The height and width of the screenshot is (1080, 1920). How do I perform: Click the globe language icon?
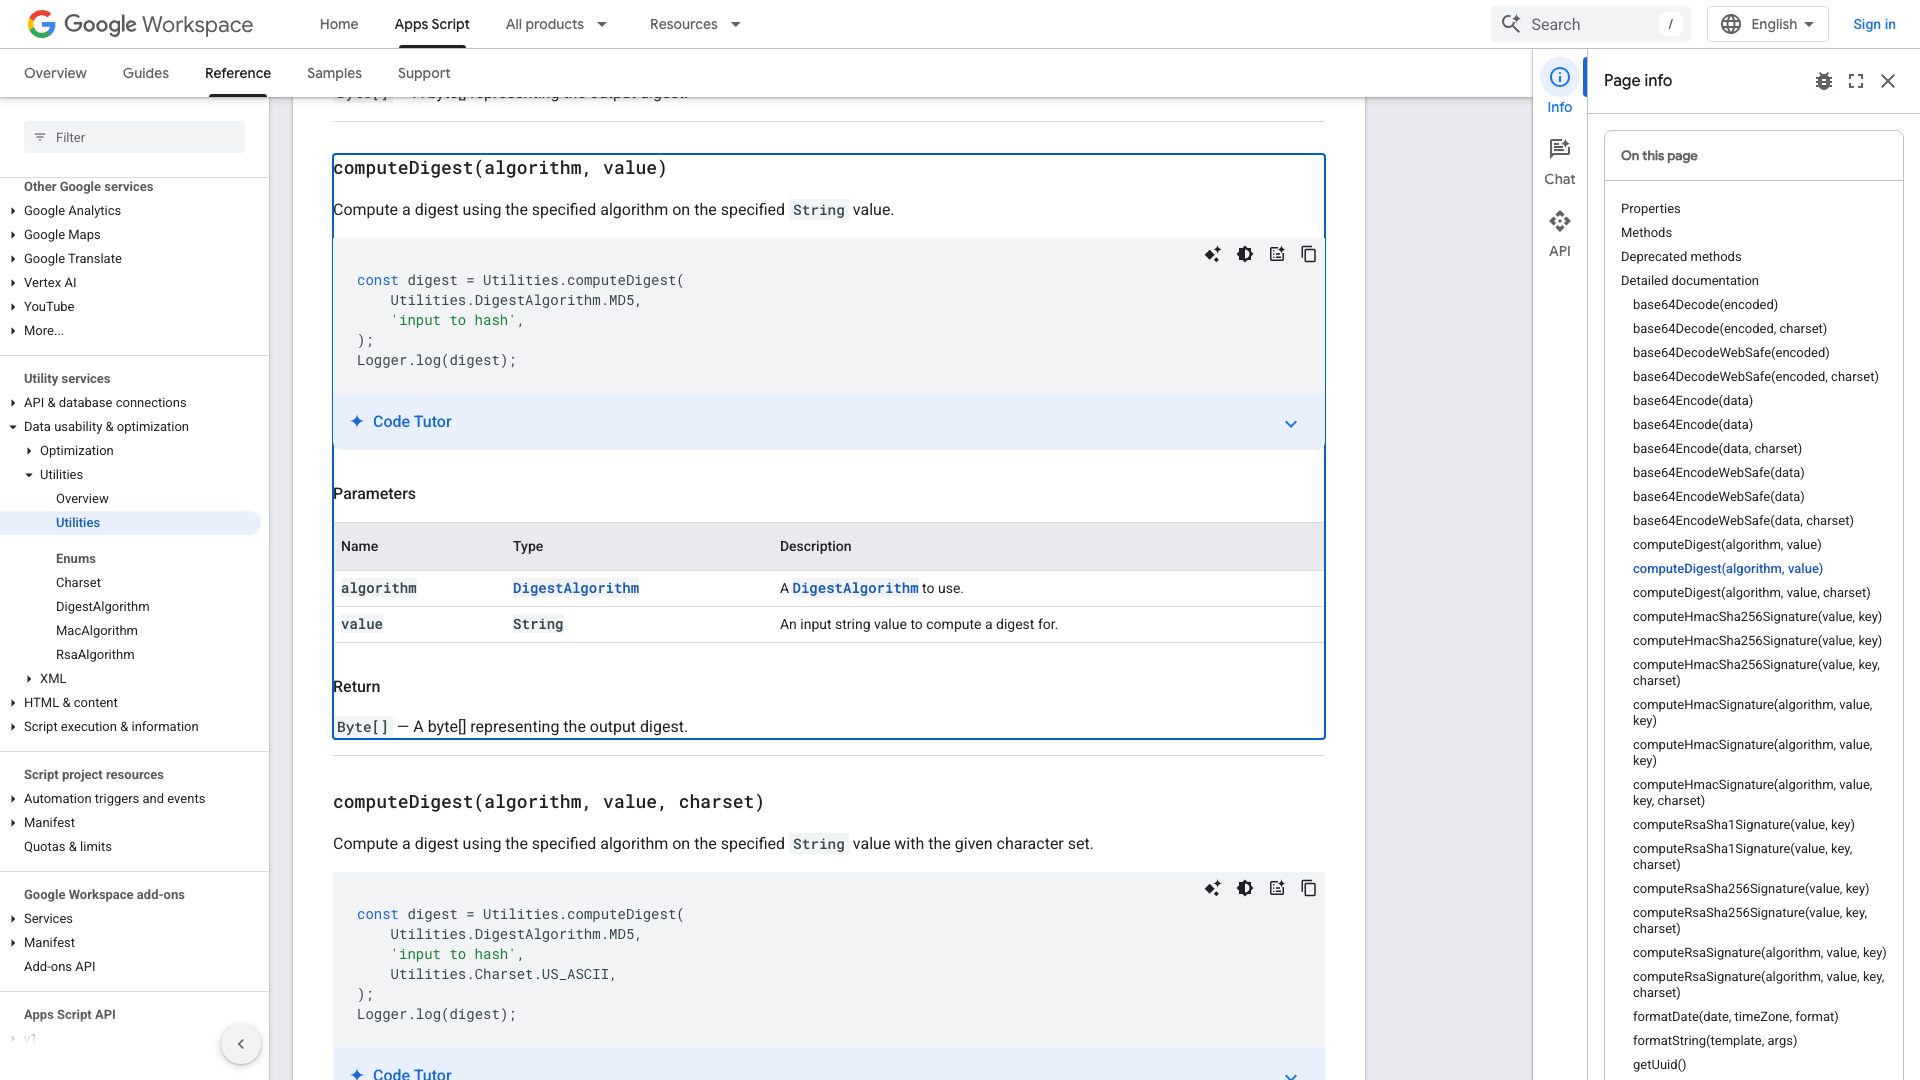[1731, 24]
